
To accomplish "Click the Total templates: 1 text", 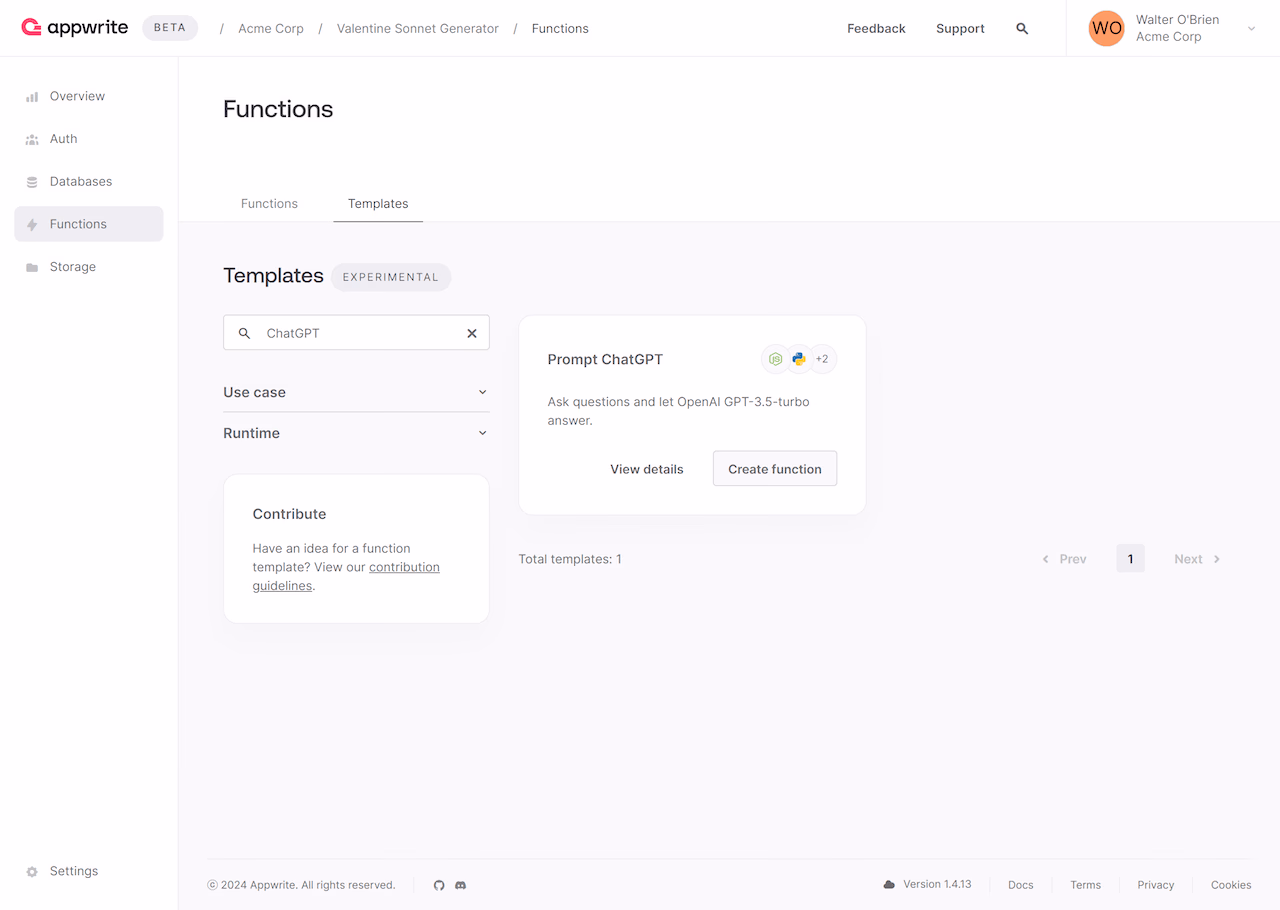I will (x=570, y=559).
